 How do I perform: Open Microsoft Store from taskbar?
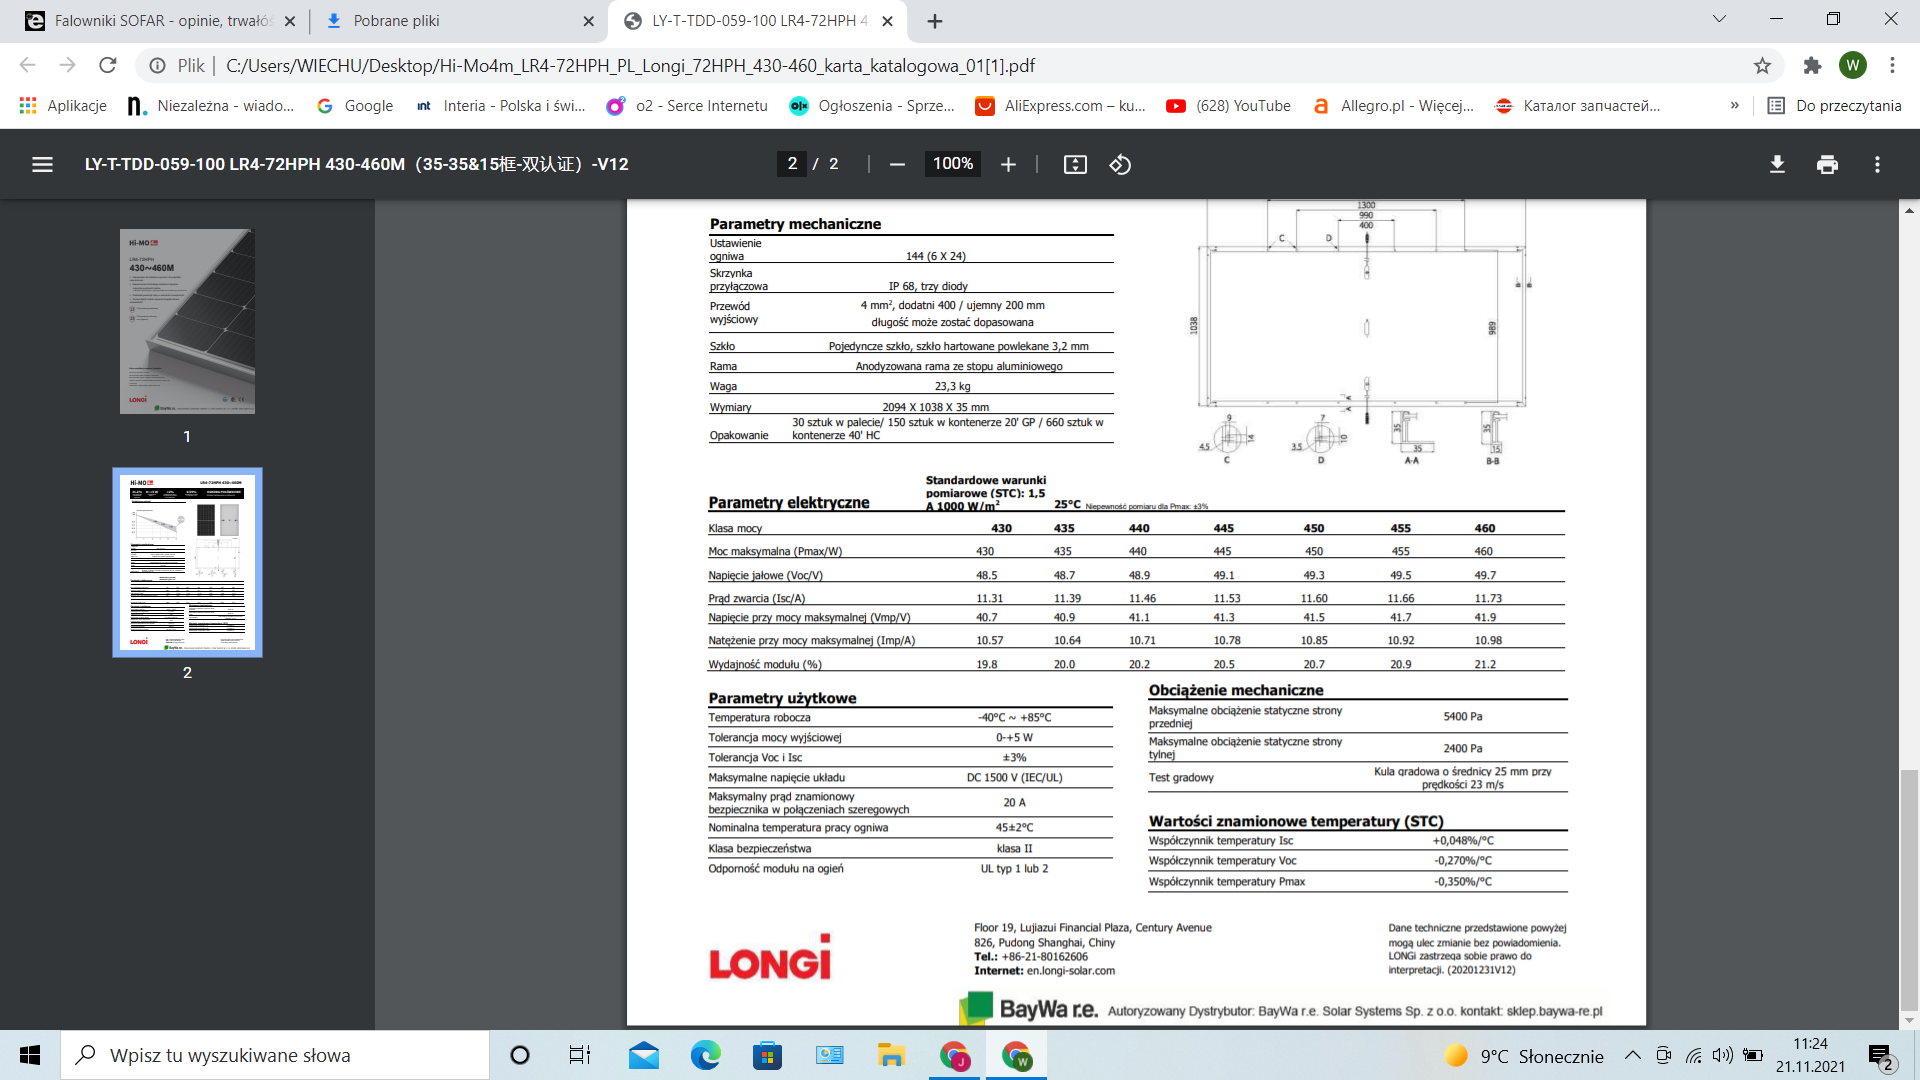coord(767,1055)
